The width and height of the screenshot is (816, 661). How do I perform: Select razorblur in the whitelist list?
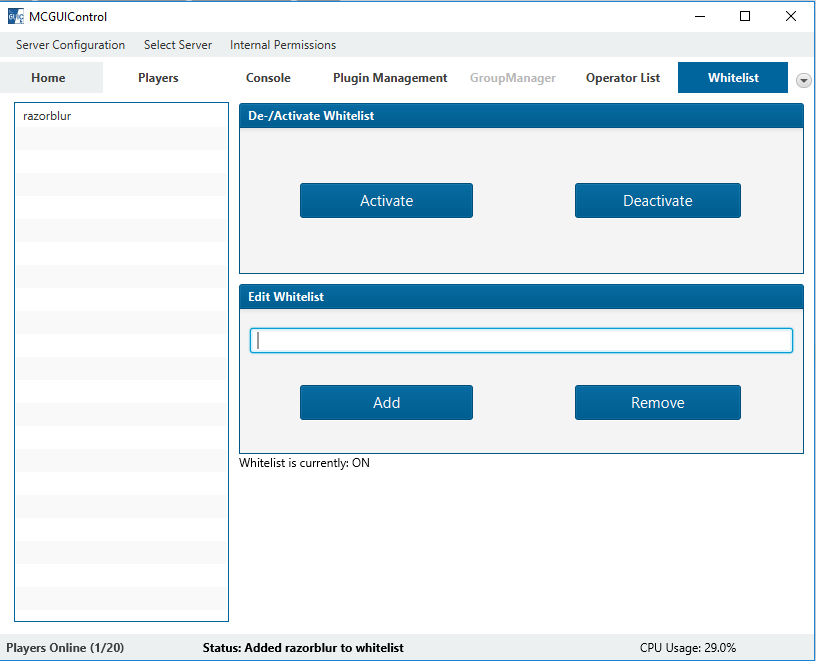pyautogui.click(x=47, y=116)
